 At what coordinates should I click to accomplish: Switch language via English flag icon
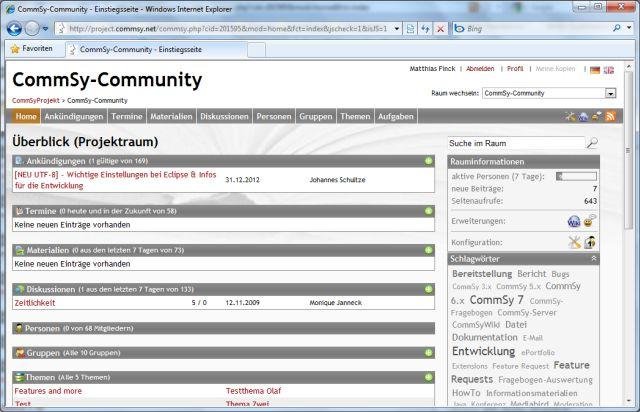point(609,70)
